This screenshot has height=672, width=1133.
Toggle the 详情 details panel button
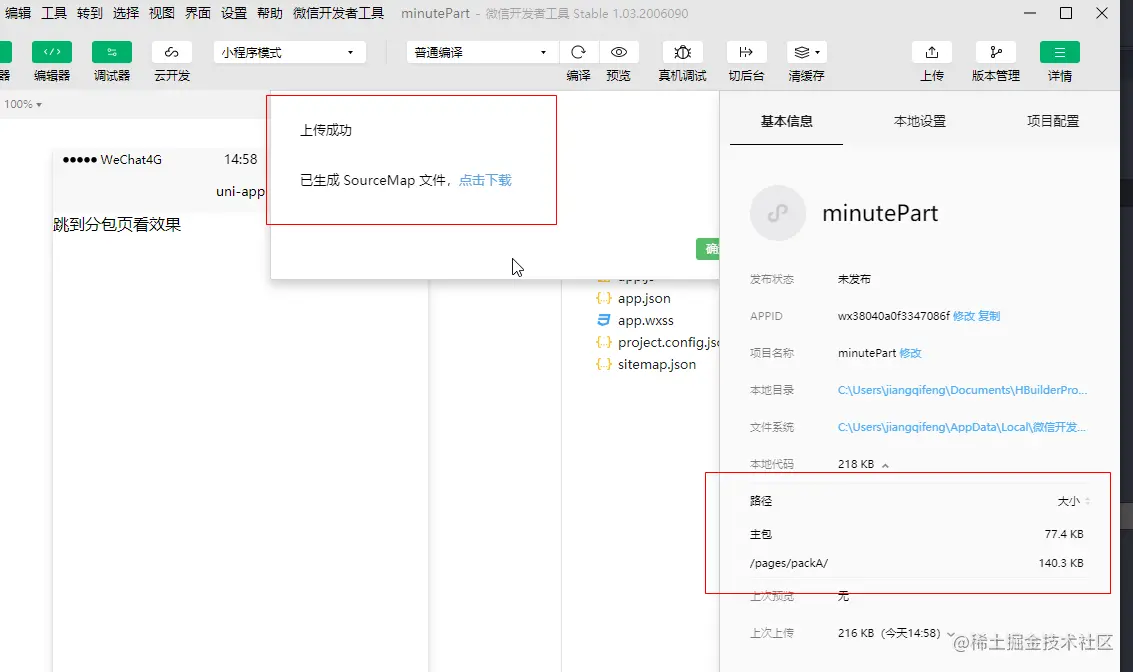[x=1059, y=52]
